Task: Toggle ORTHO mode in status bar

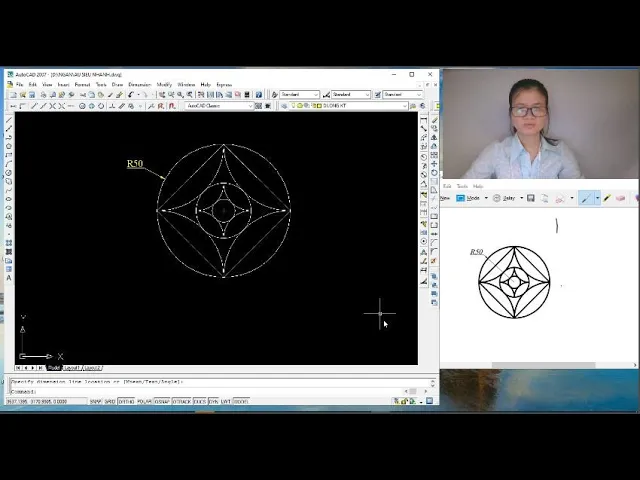Action: click(126, 401)
